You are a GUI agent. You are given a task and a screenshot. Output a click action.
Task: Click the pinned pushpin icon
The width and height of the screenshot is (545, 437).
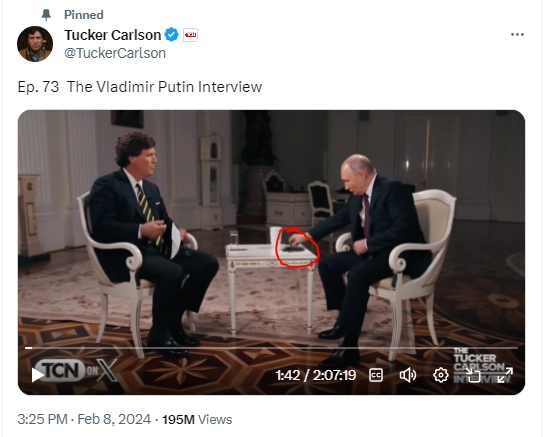point(46,15)
